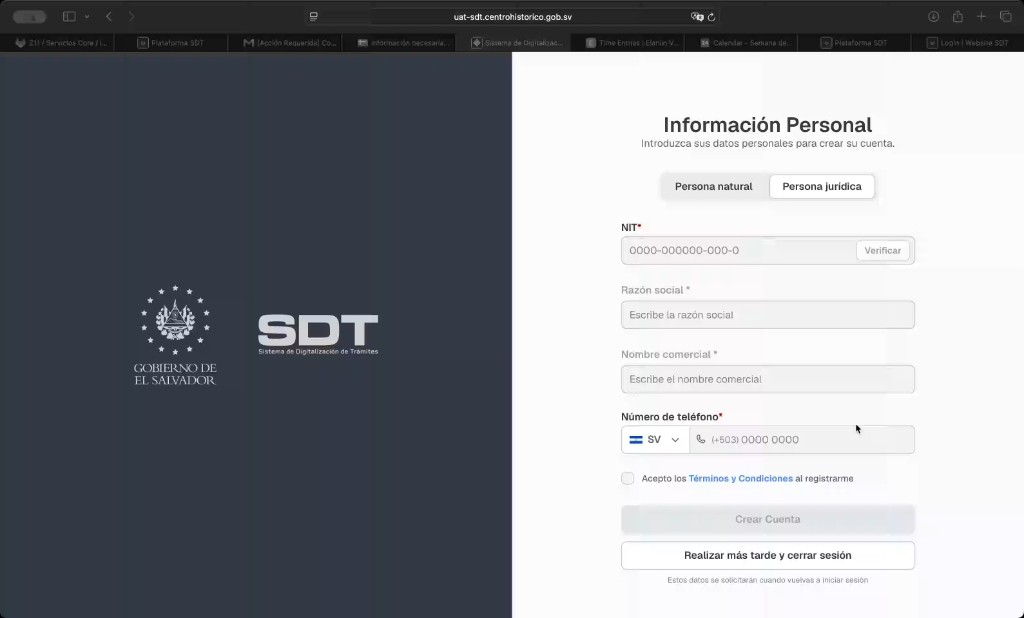Click the Información Personal heading

768,125
